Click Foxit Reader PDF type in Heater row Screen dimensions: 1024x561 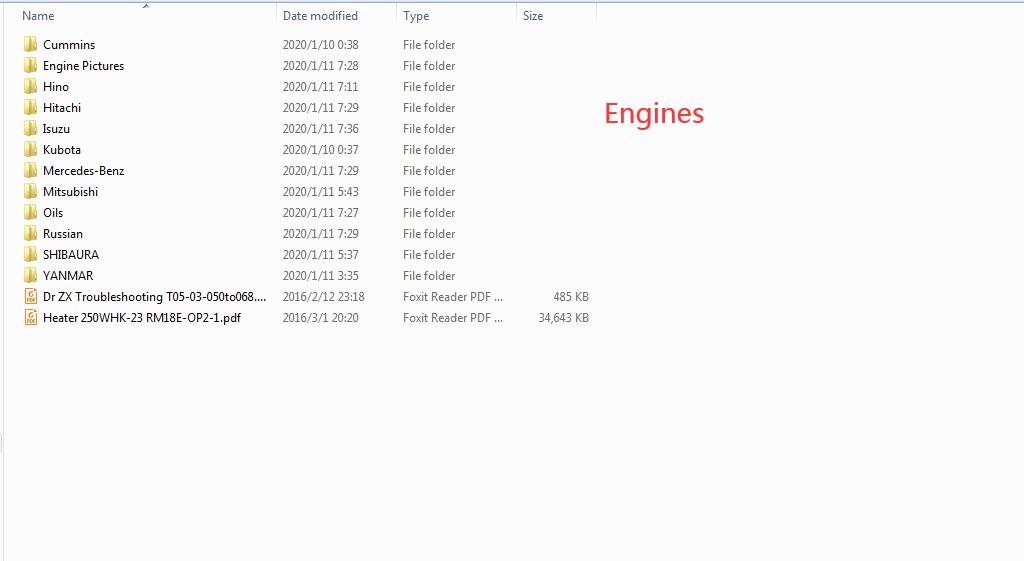(453, 317)
